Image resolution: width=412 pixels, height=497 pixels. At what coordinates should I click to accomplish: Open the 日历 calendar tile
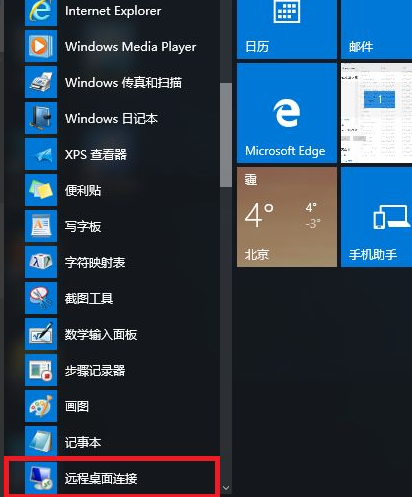pyautogui.click(x=287, y=29)
